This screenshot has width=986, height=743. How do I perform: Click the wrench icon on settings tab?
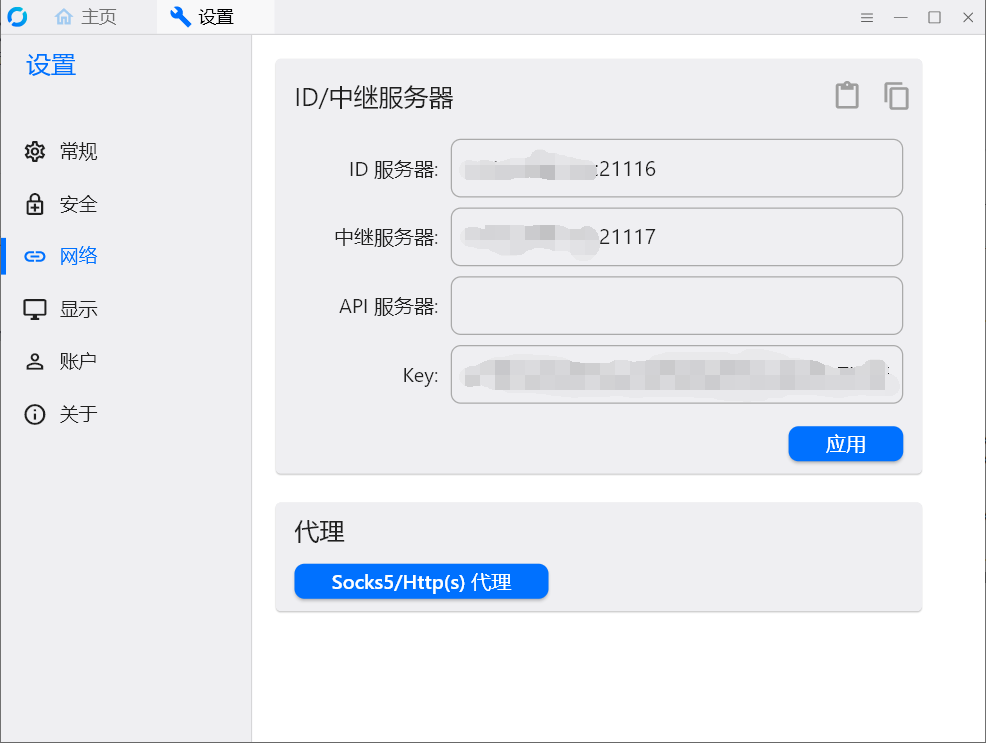[x=180, y=17]
